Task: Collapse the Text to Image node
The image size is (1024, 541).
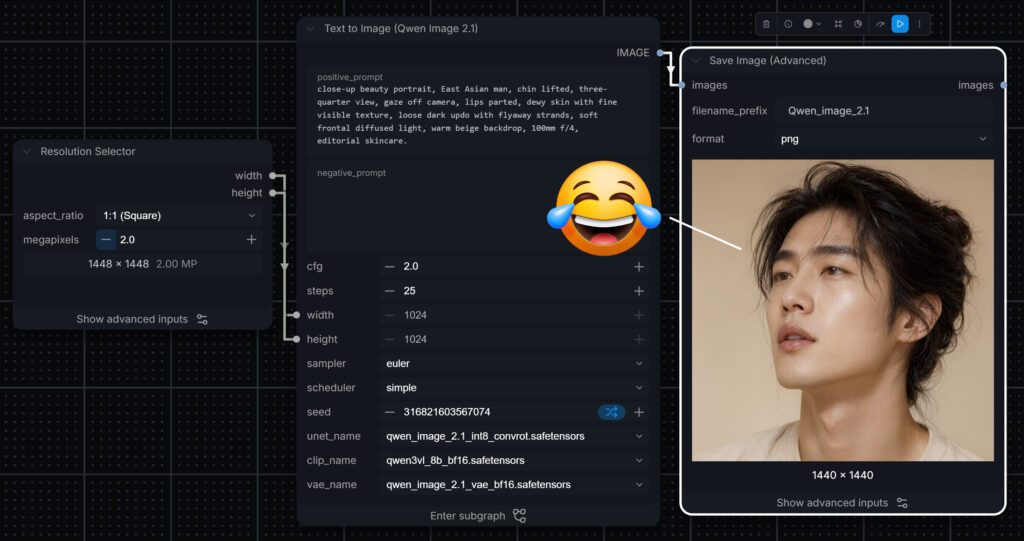Action: pos(310,29)
